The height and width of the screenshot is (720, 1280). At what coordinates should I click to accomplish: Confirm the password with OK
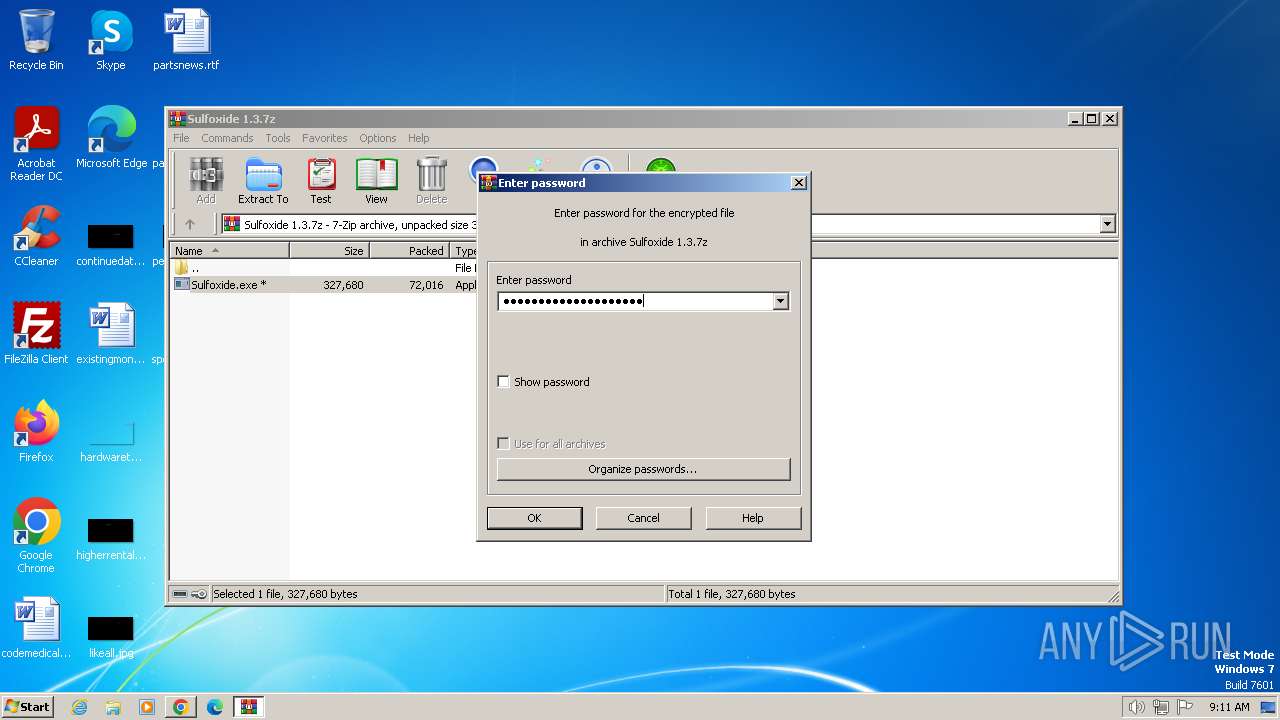pos(534,518)
